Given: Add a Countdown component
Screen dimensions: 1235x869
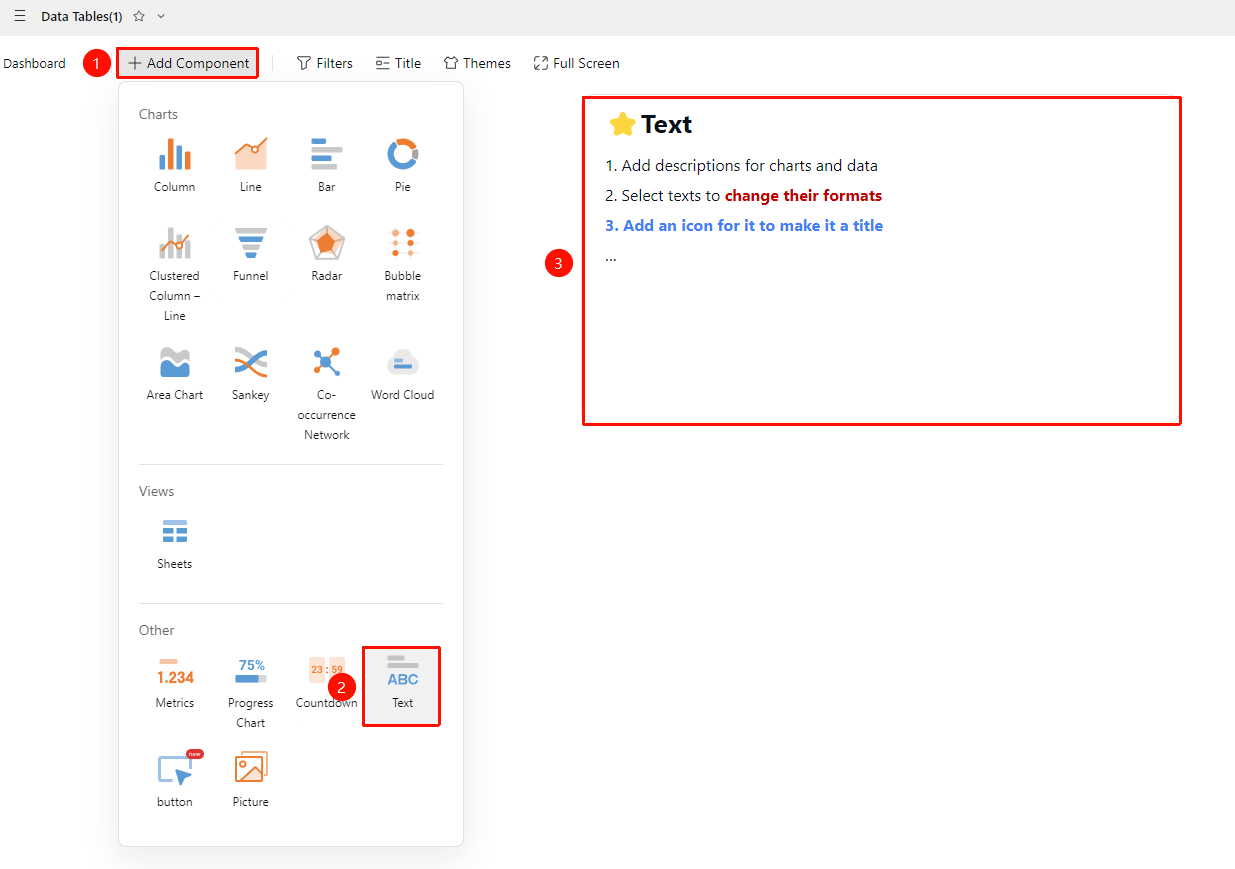Looking at the screenshot, I should (x=327, y=681).
